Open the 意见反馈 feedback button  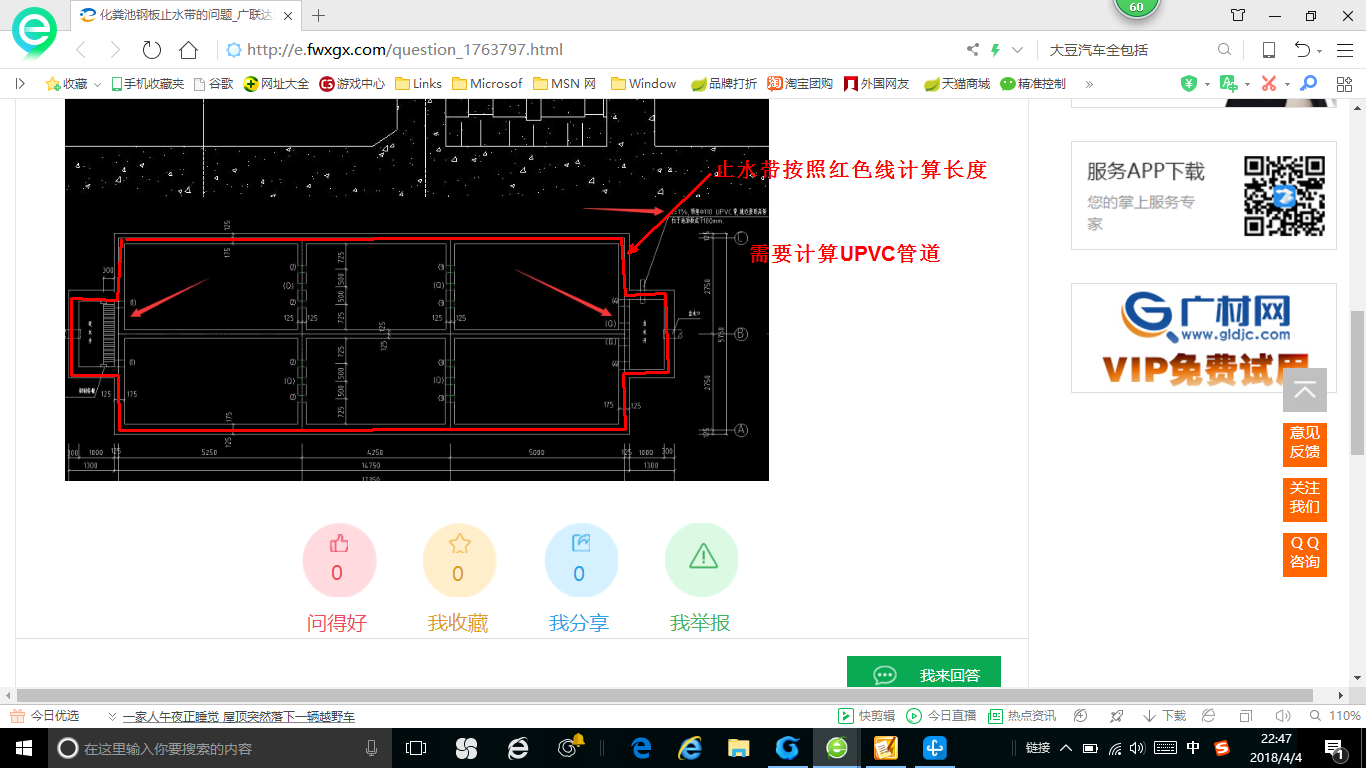pos(1305,444)
